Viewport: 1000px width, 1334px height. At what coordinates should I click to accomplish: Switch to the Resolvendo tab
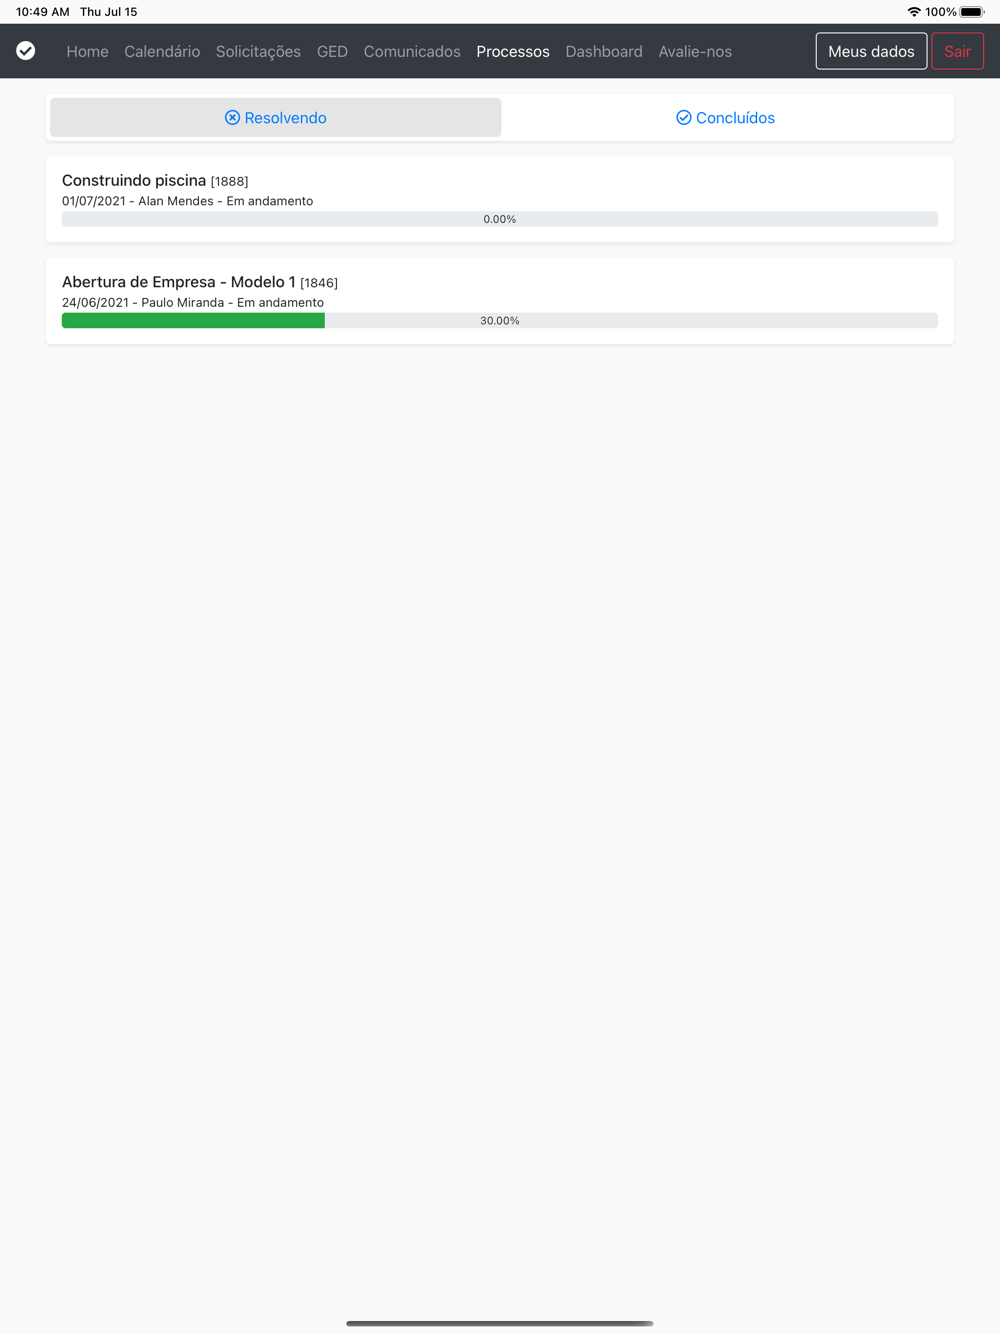coord(276,118)
